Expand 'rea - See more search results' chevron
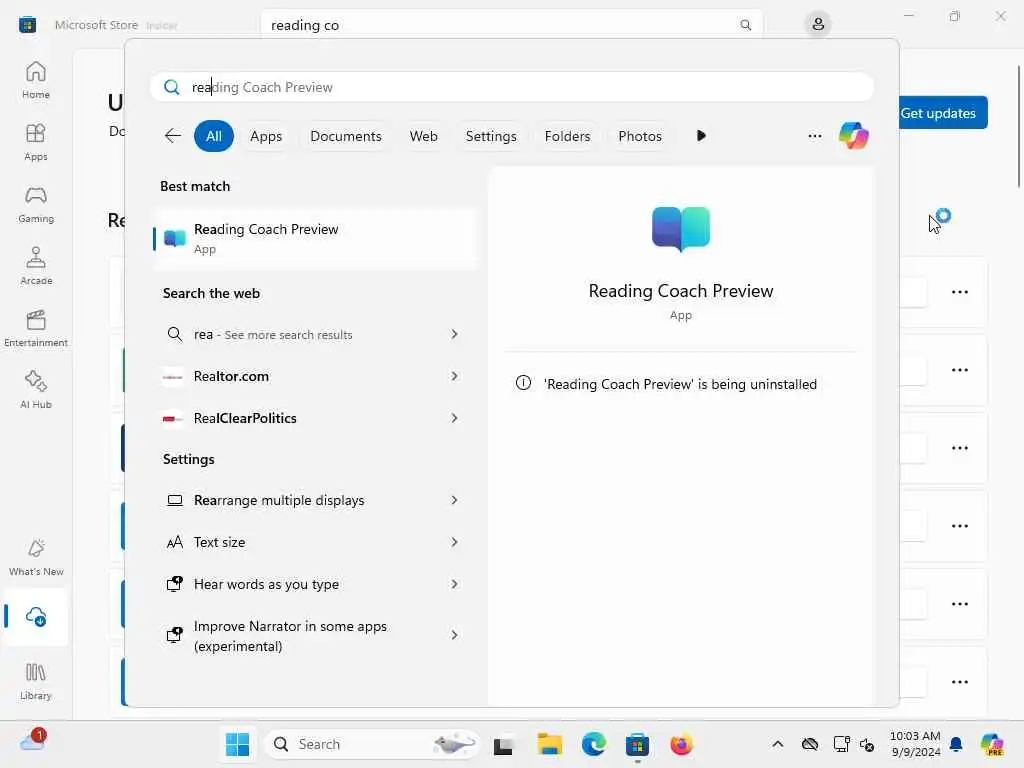Viewport: 1024px width, 768px height. [454, 334]
